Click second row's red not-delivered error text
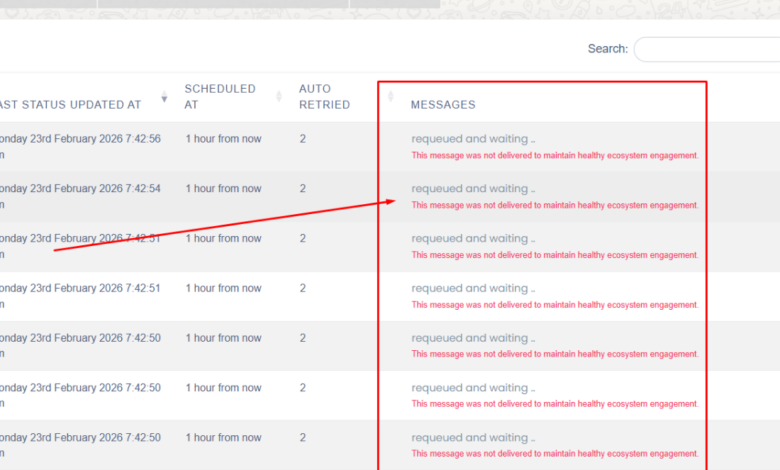The image size is (780, 470). point(554,205)
